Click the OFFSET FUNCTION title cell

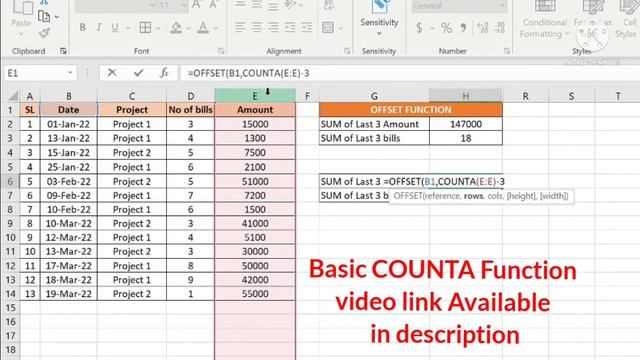click(x=411, y=110)
